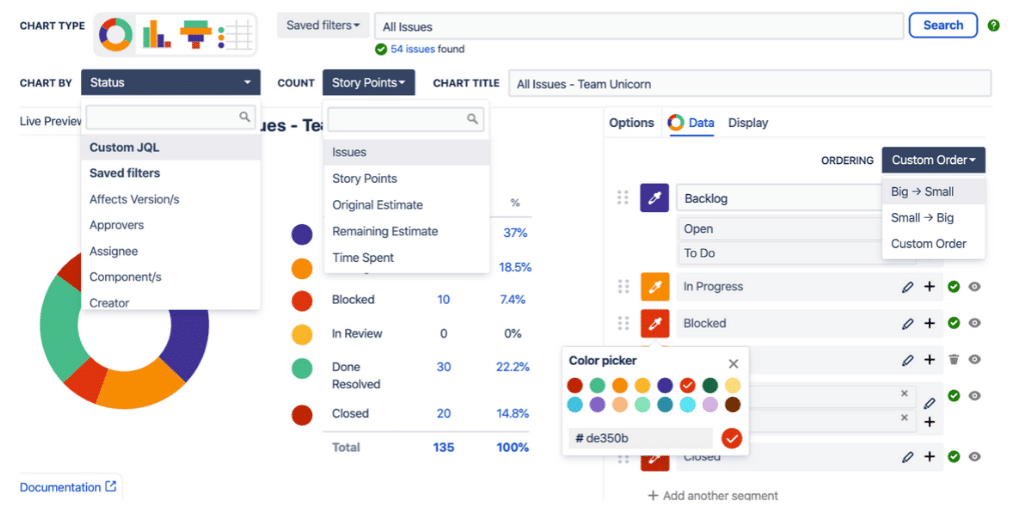
Task: Pick the purple-indigo swatch in Color picker
Action: point(665,385)
